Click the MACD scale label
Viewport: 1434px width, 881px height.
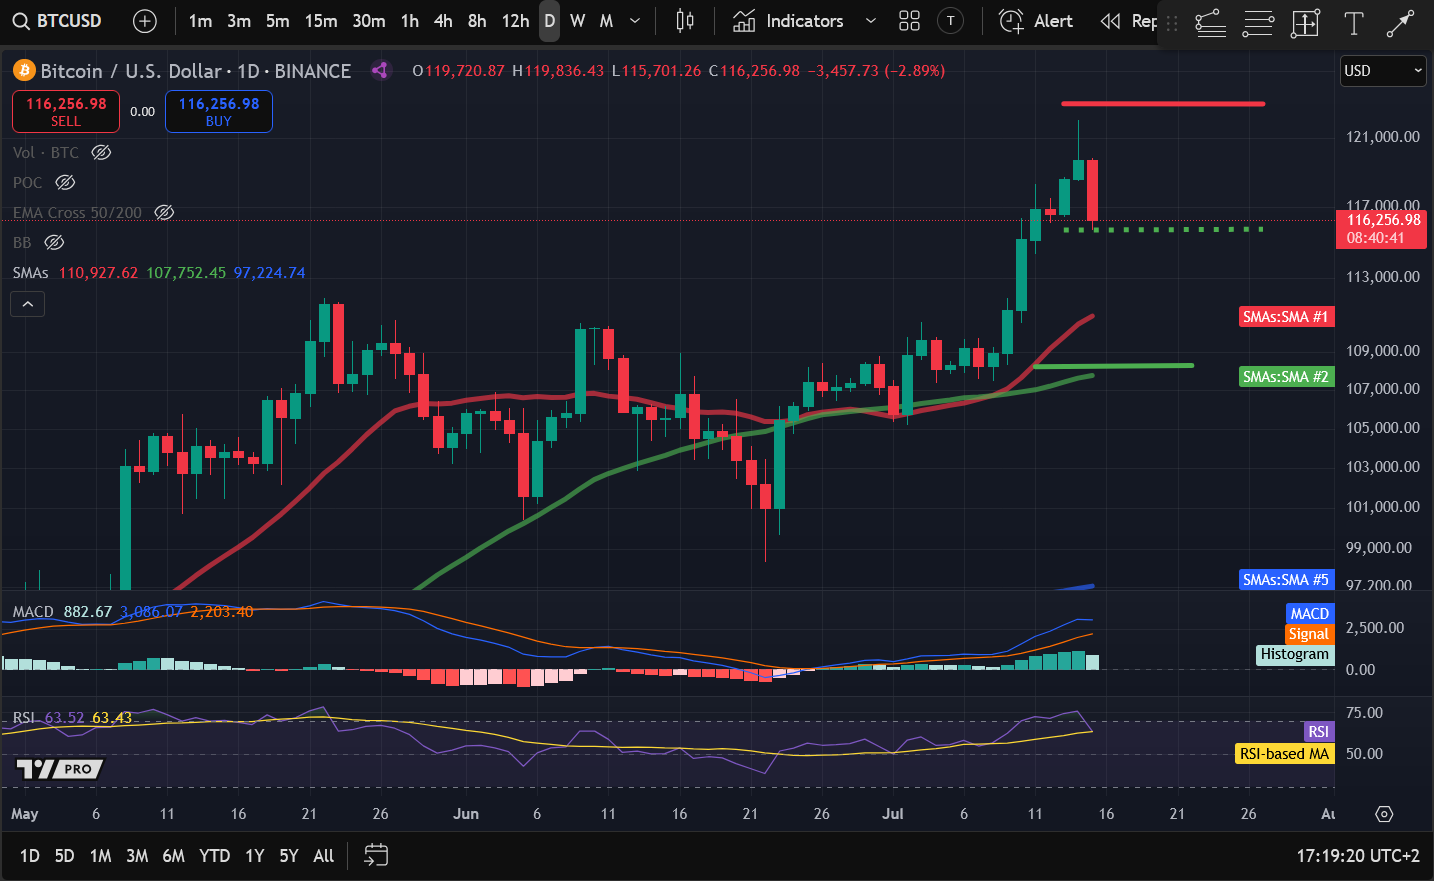[x=1309, y=613]
